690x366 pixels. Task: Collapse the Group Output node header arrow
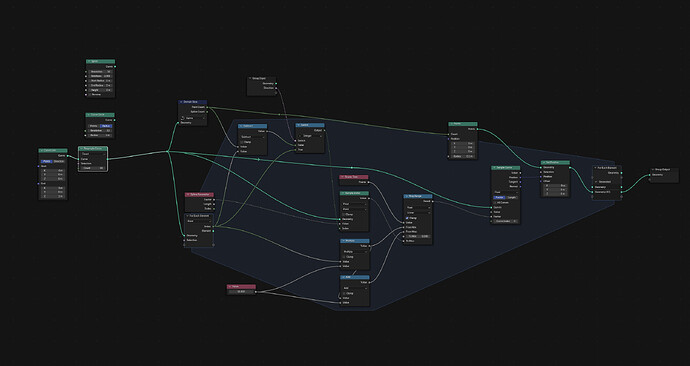653,169
